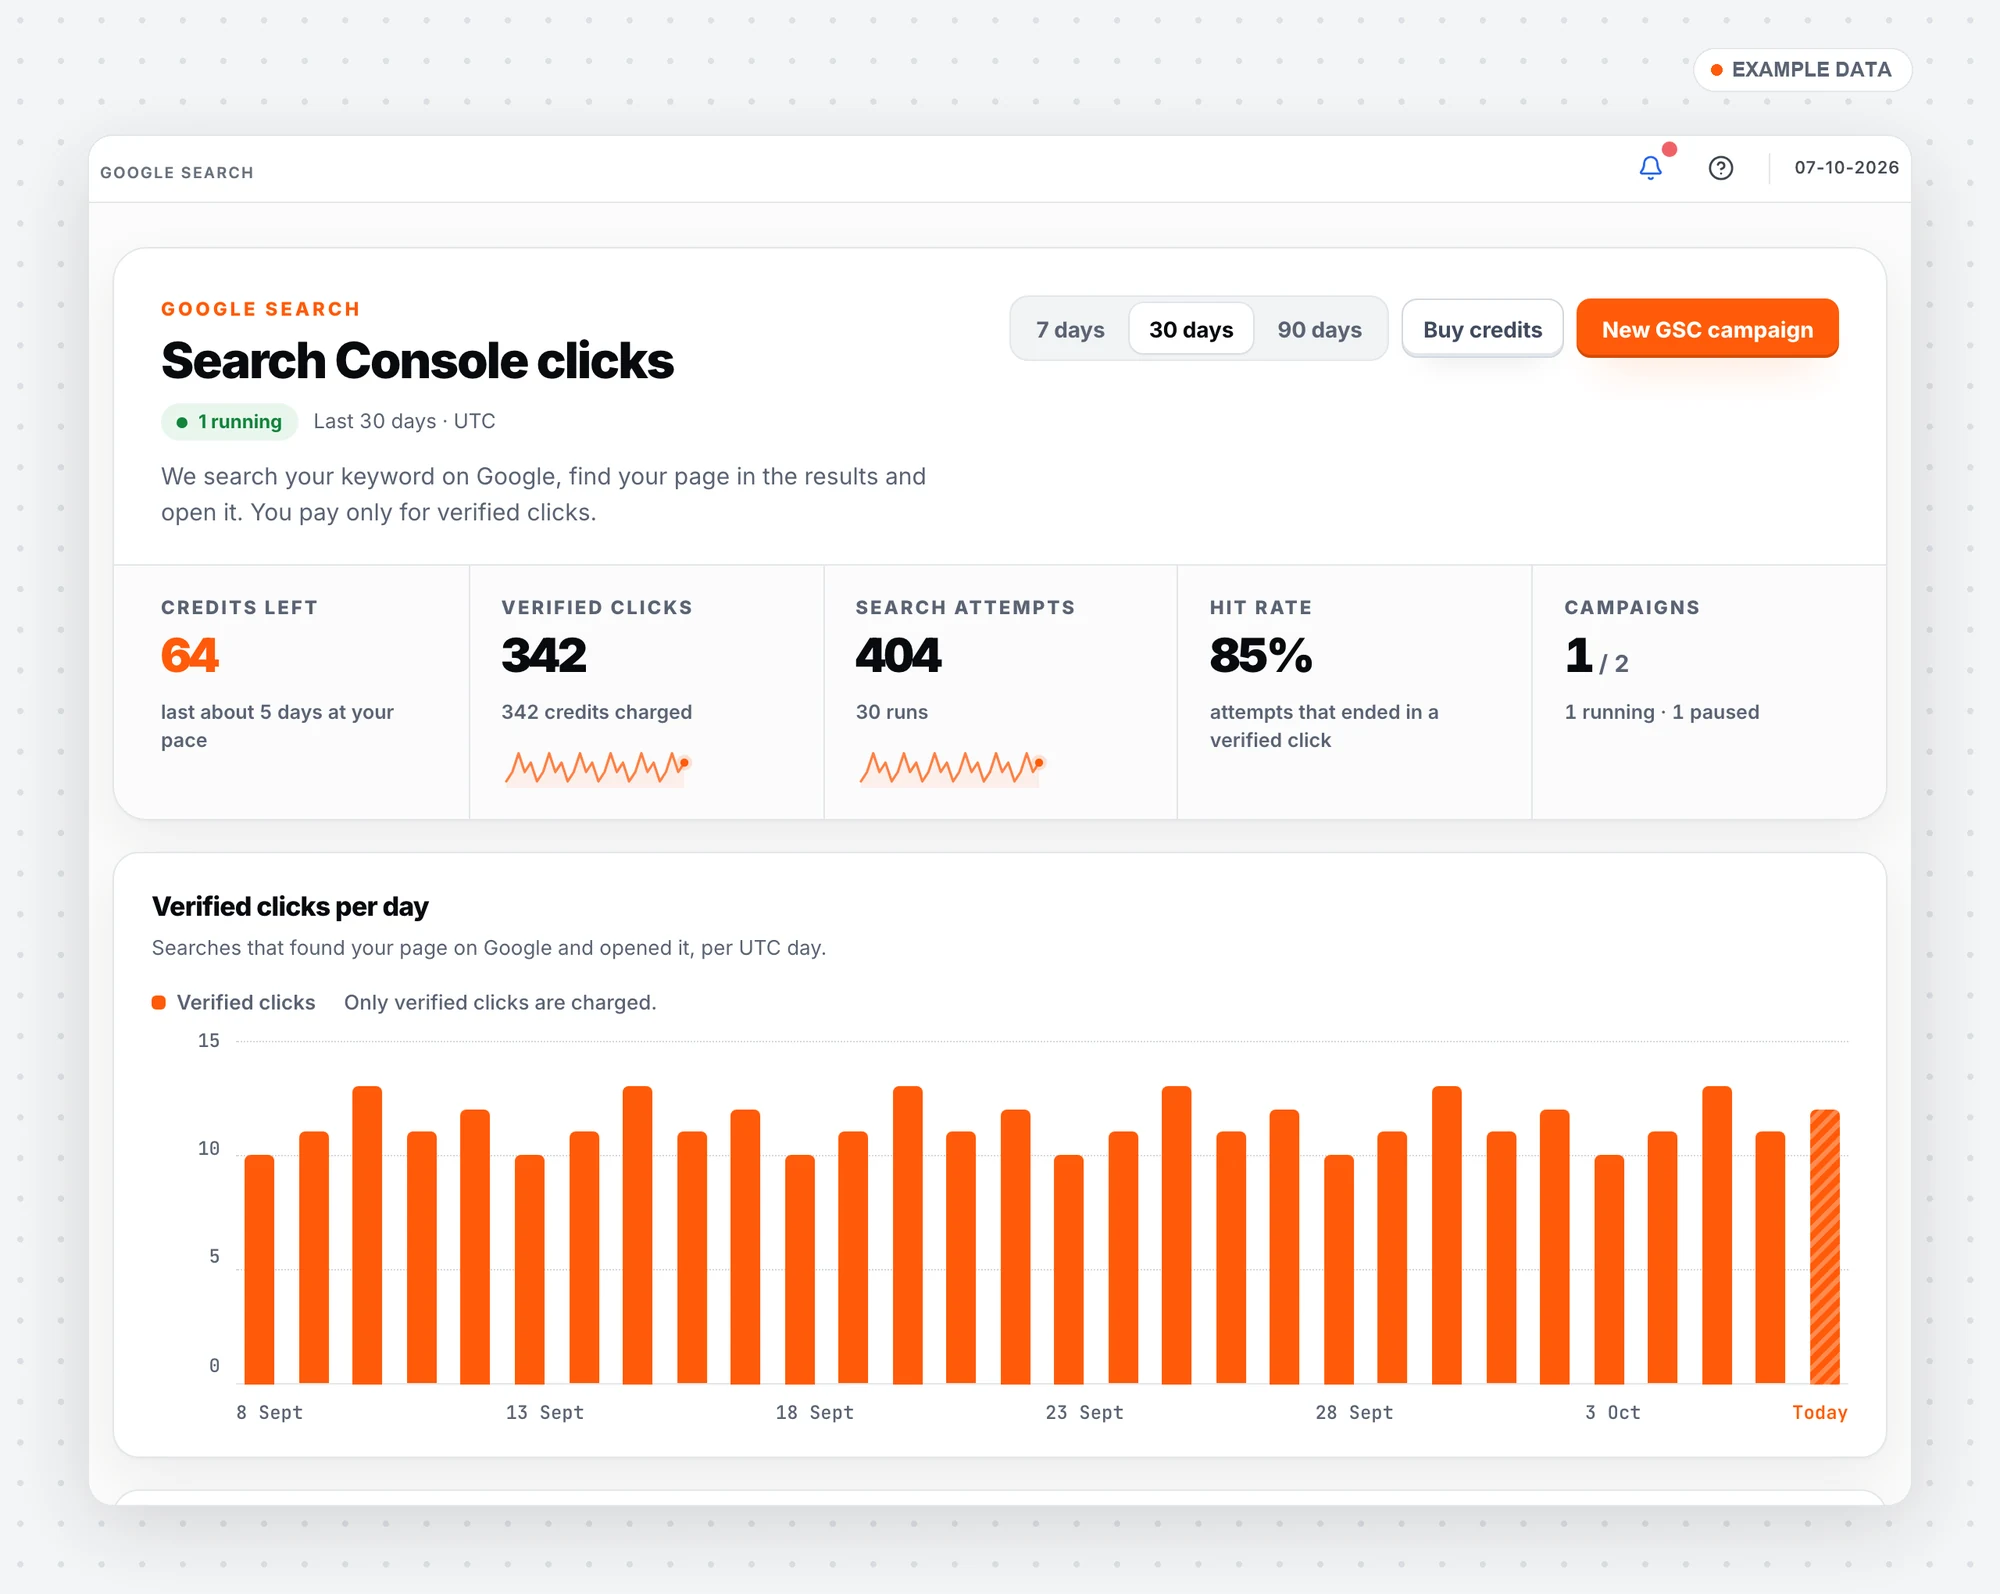2000x1594 pixels.
Task: Click the '23 Sept' axis label
Action: click(1085, 1412)
